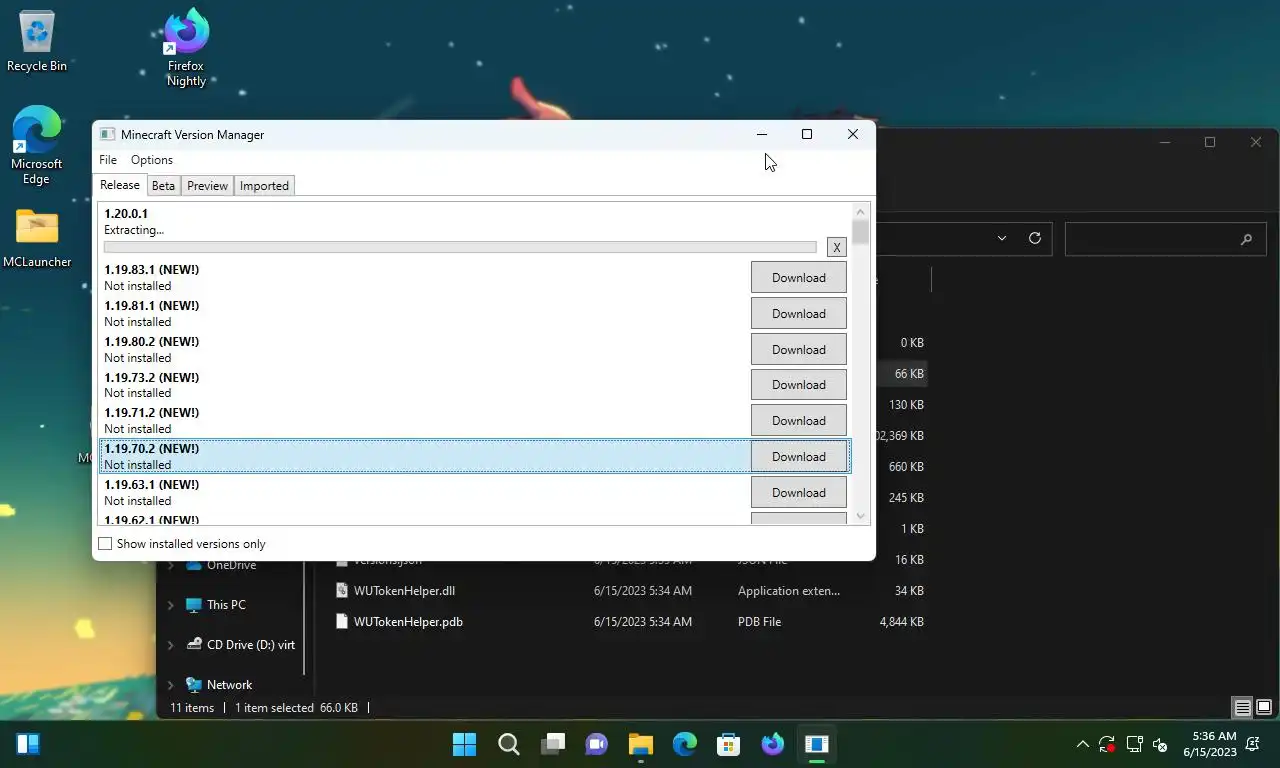The image size is (1280, 768).
Task: Open the Widgets button on the taskbar
Action: [28, 744]
